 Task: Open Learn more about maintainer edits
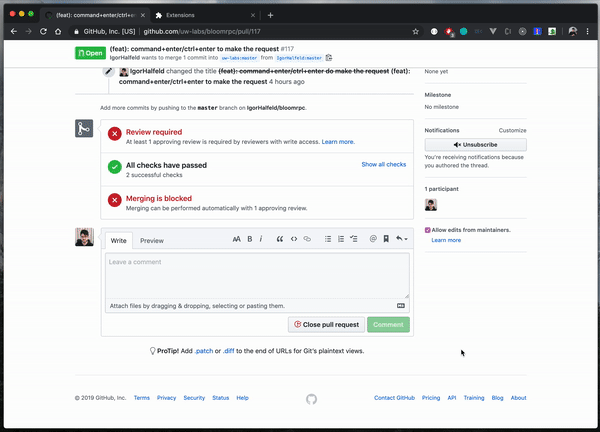point(446,240)
